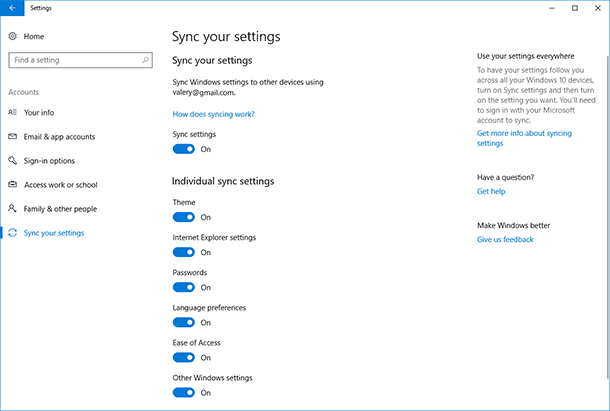Click the Email & app accounts envelope icon
Viewport: 610px width, 411px height.
coord(12,136)
